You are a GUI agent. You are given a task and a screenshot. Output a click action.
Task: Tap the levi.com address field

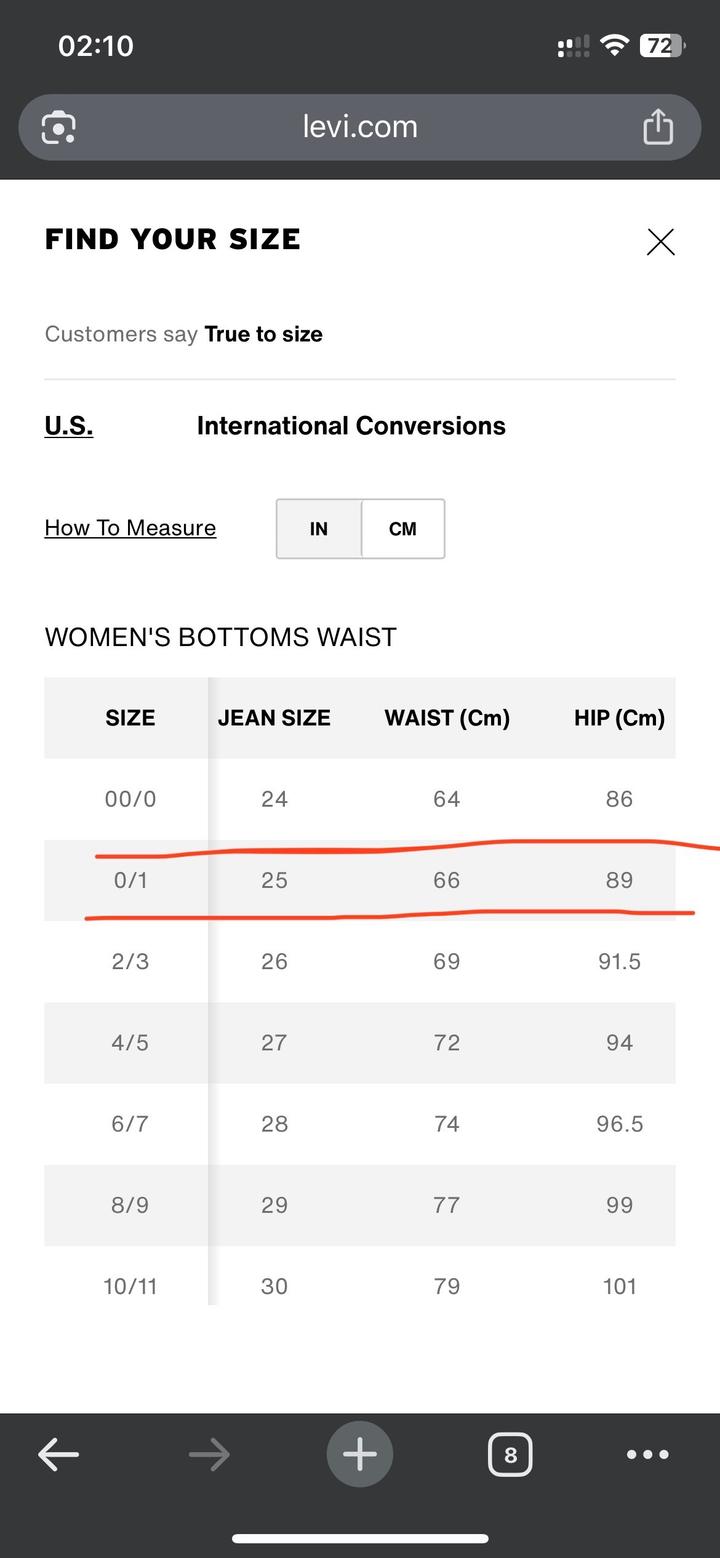(360, 127)
